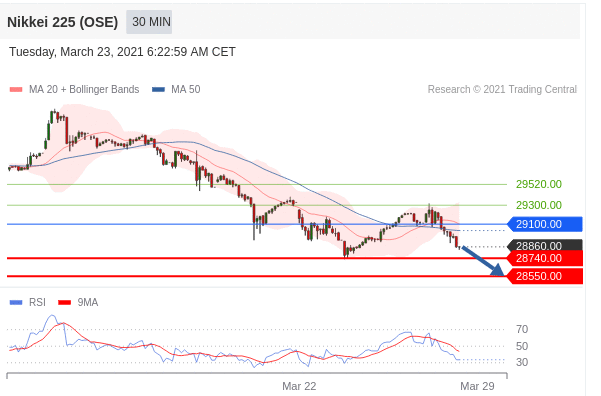
Task: Click the MA 50 legend text
Action: click(x=186, y=90)
